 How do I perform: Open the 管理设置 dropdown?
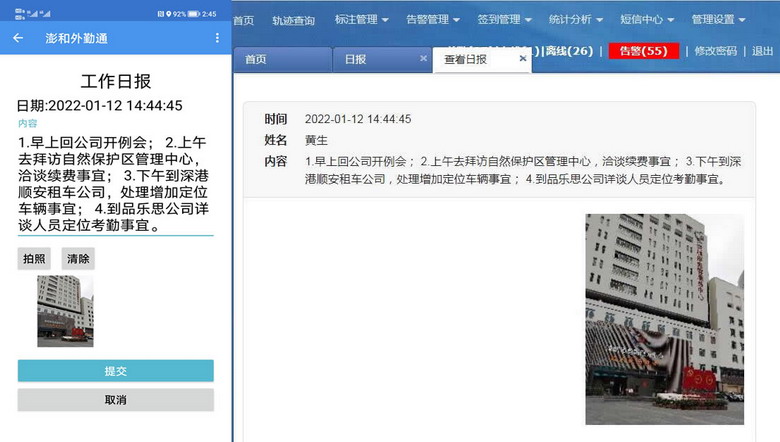[x=719, y=19]
